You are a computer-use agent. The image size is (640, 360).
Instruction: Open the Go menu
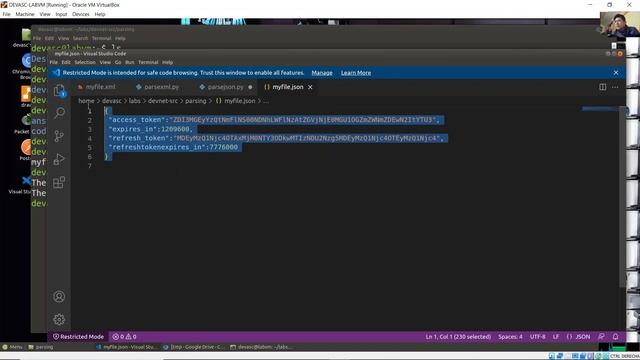pos(118,62)
